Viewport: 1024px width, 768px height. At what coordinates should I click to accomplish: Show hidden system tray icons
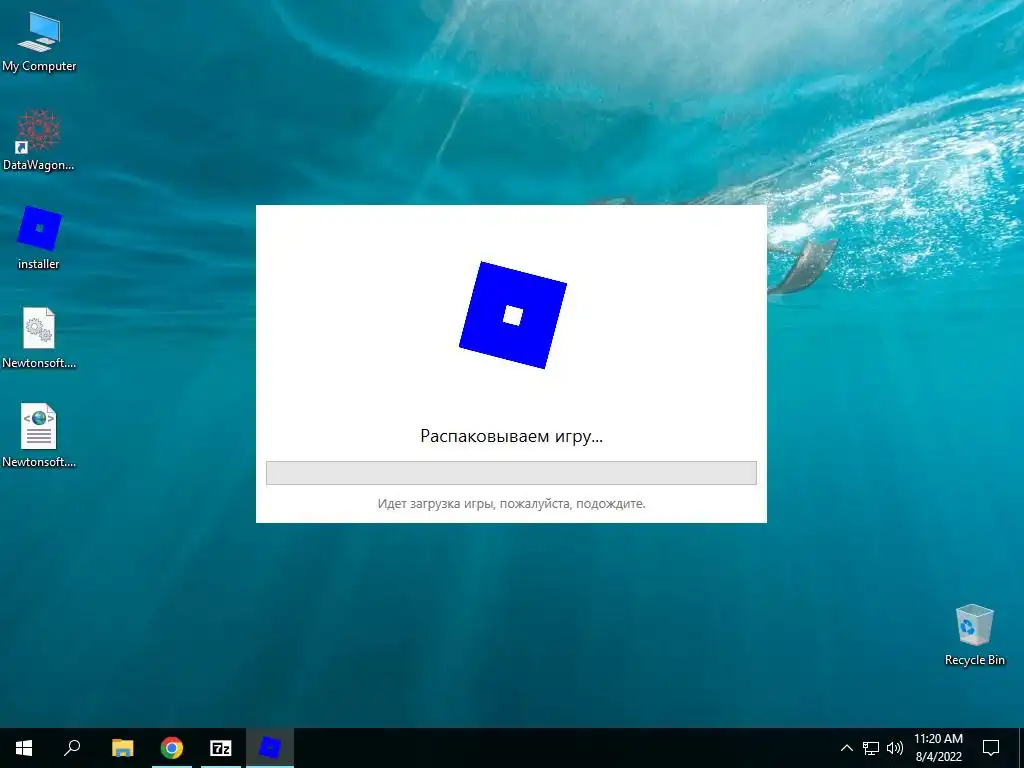846,748
